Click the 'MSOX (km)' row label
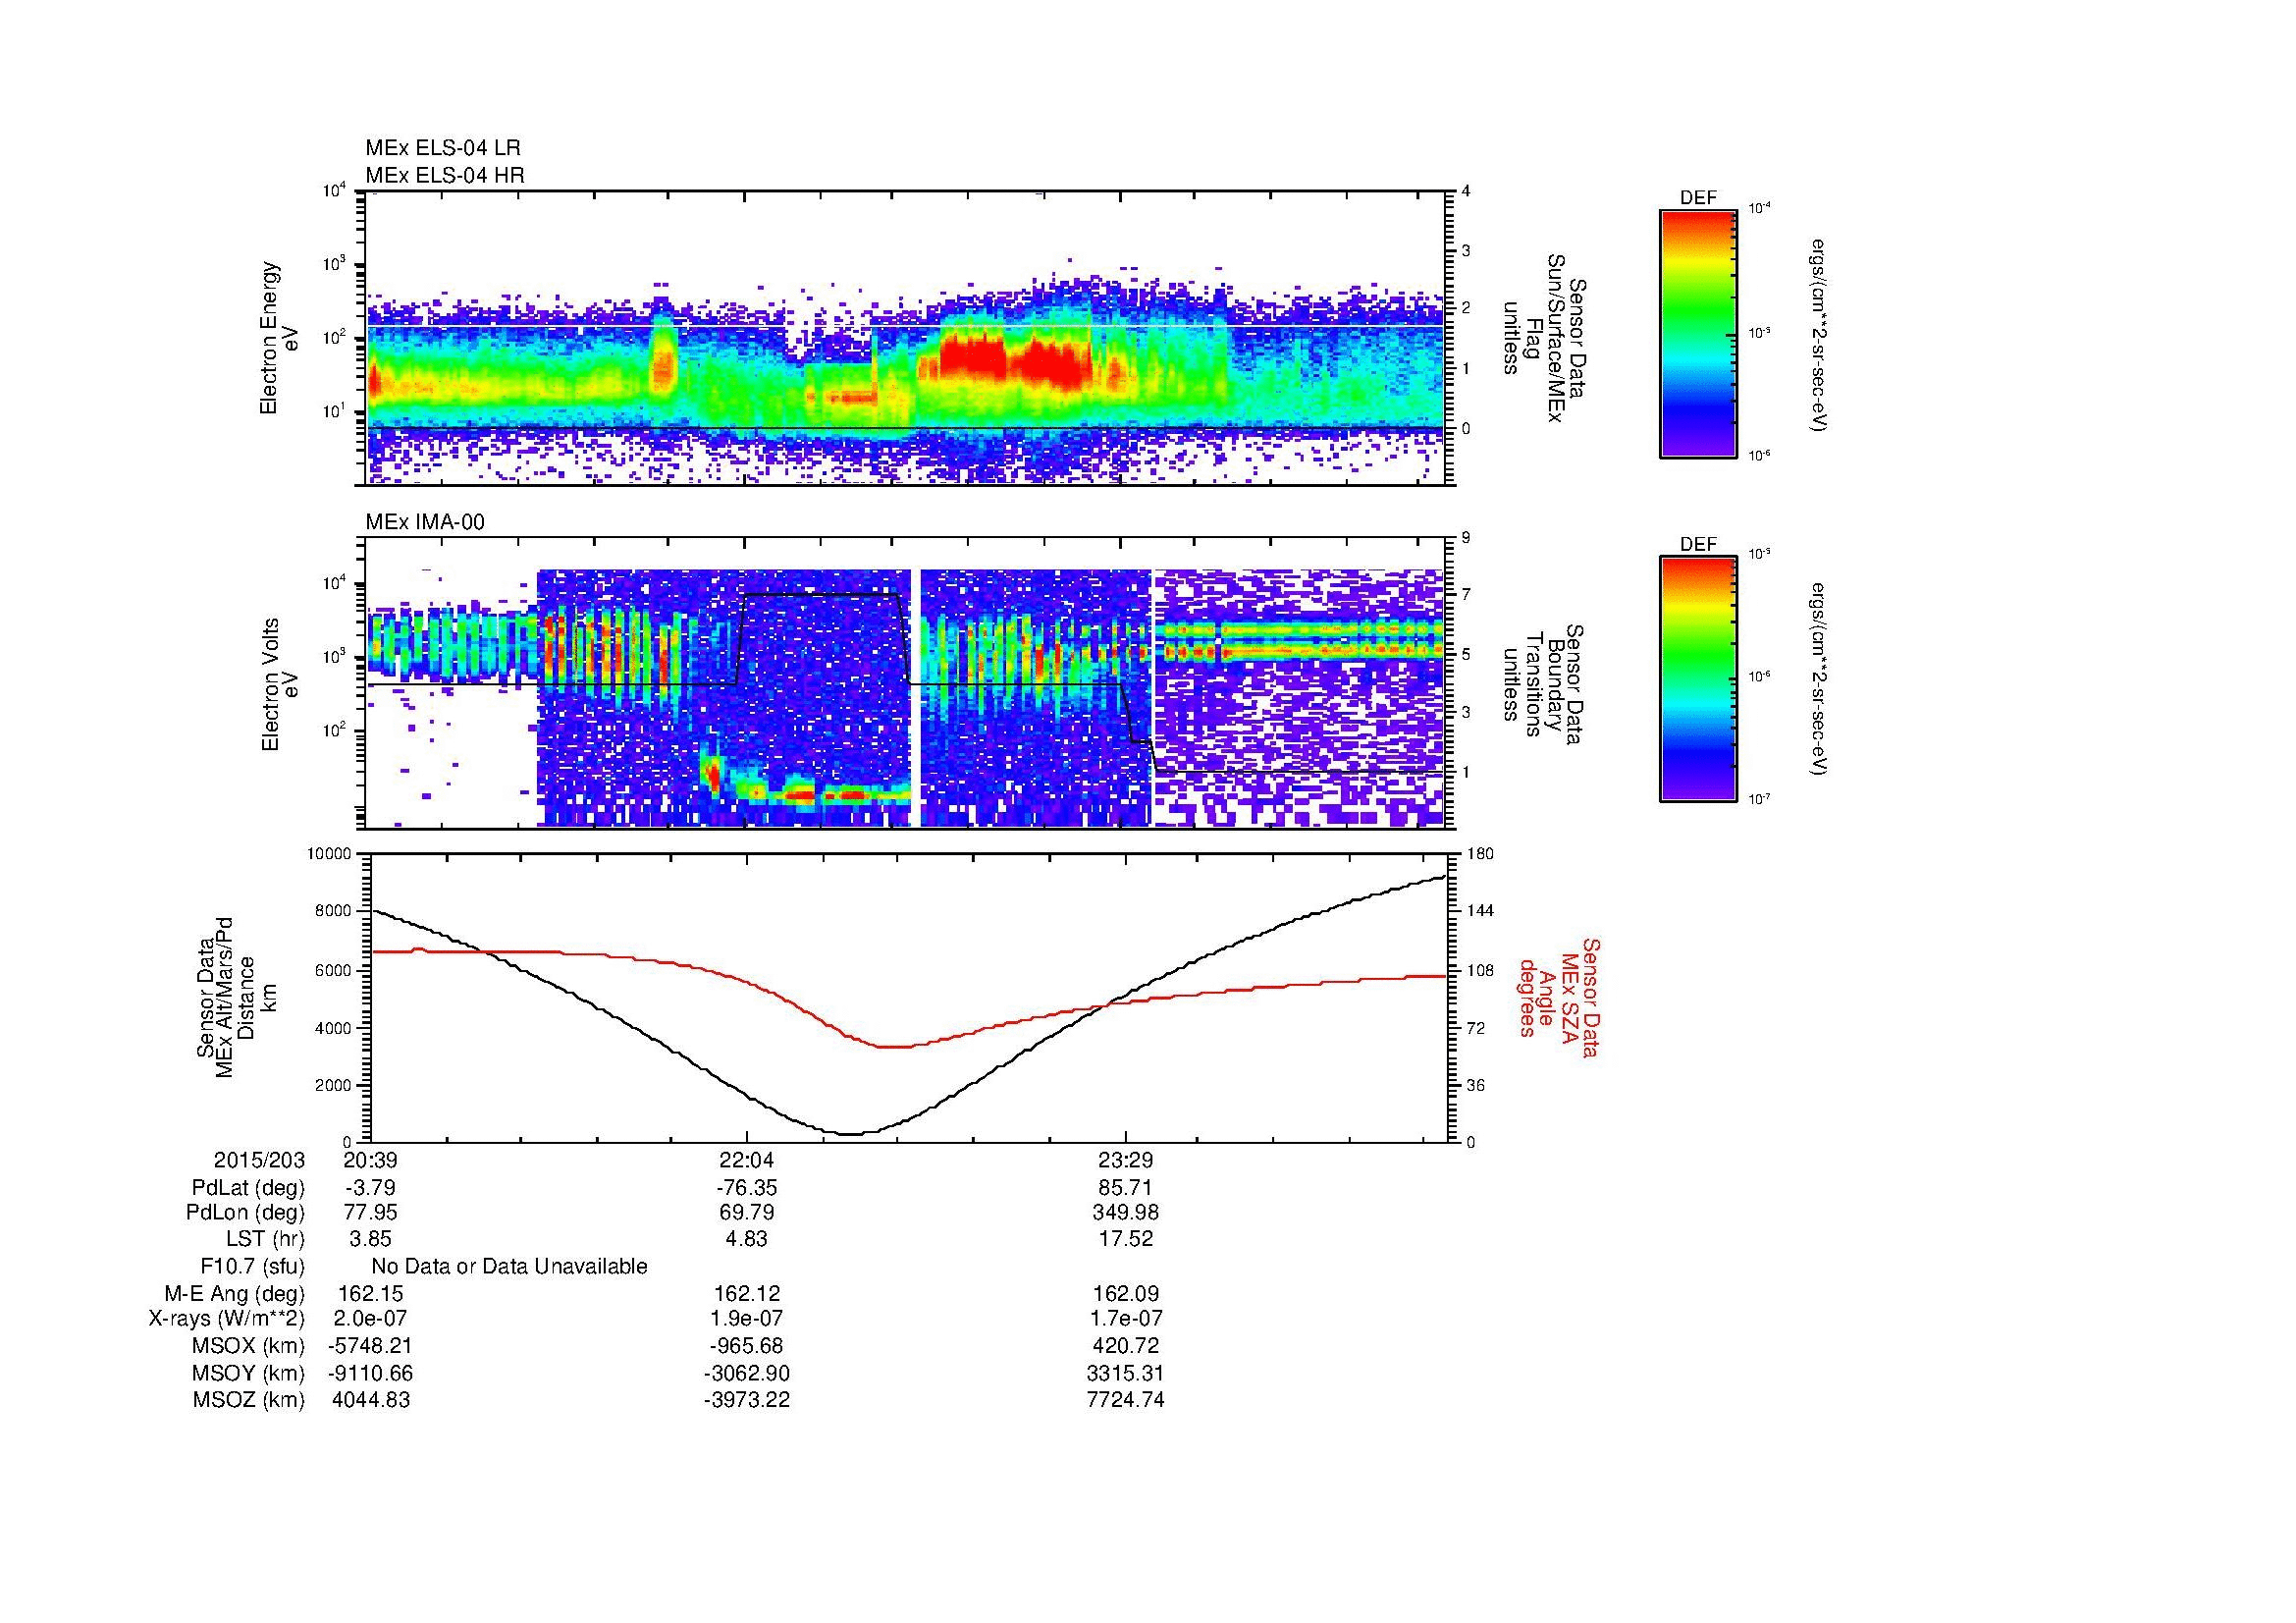This screenshot has height=1623, width=2296. [248, 1347]
